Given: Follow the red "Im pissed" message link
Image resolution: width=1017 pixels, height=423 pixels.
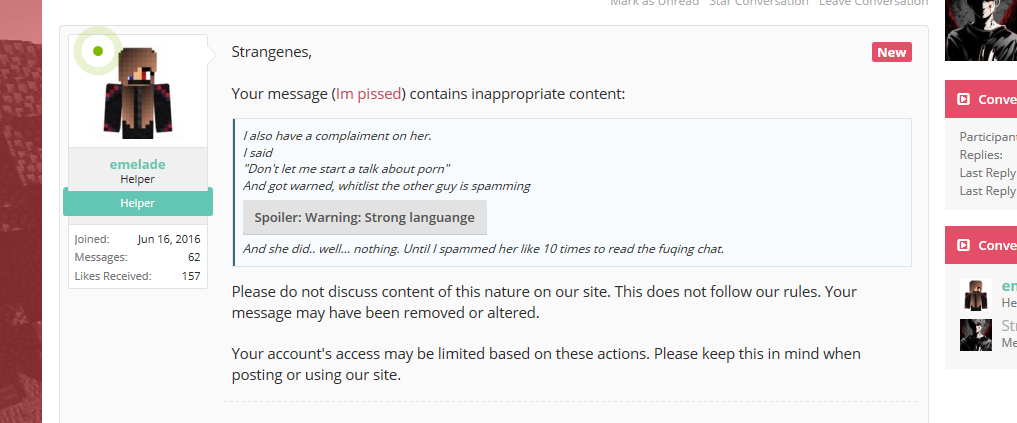Looking at the screenshot, I should pyautogui.click(x=368, y=94).
